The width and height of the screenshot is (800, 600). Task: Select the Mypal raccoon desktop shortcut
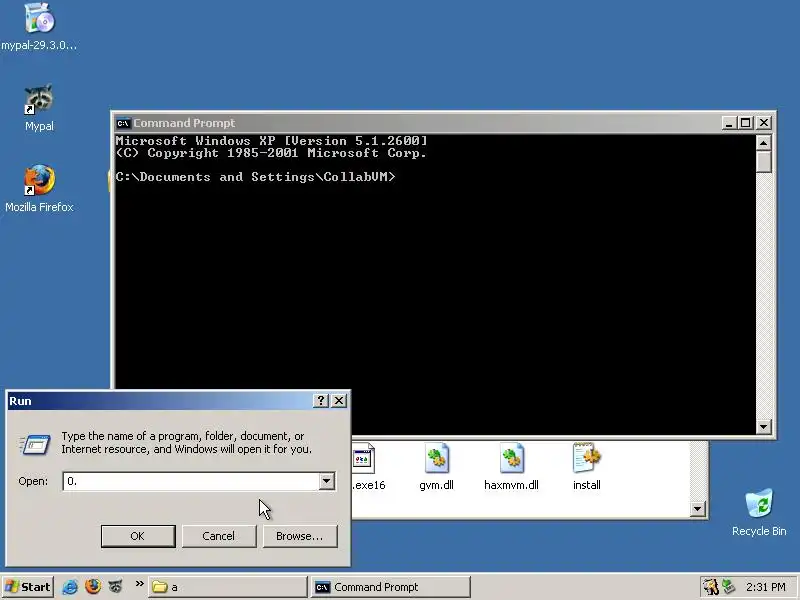(x=39, y=99)
